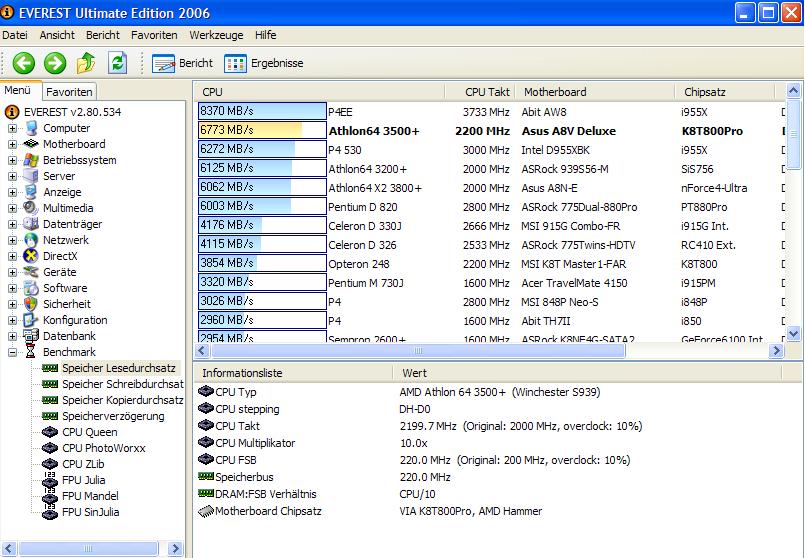Expand the Netzwerk tree node
Viewport: 805px width, 558px height.
(12, 240)
